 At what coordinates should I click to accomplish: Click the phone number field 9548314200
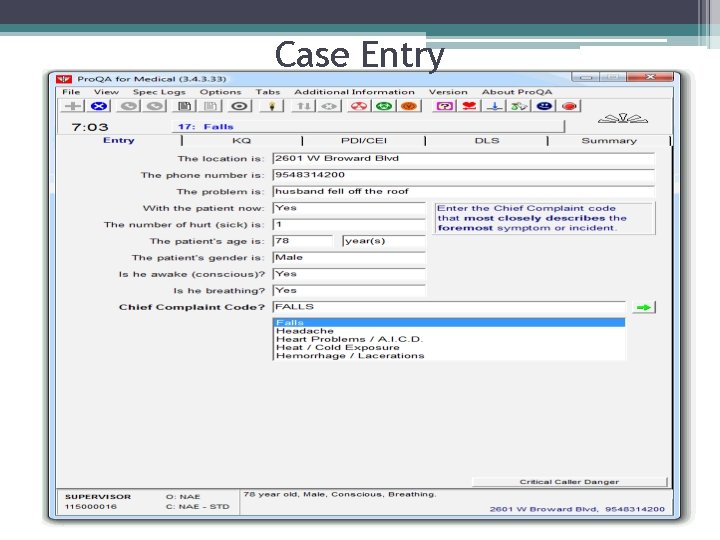click(x=463, y=175)
